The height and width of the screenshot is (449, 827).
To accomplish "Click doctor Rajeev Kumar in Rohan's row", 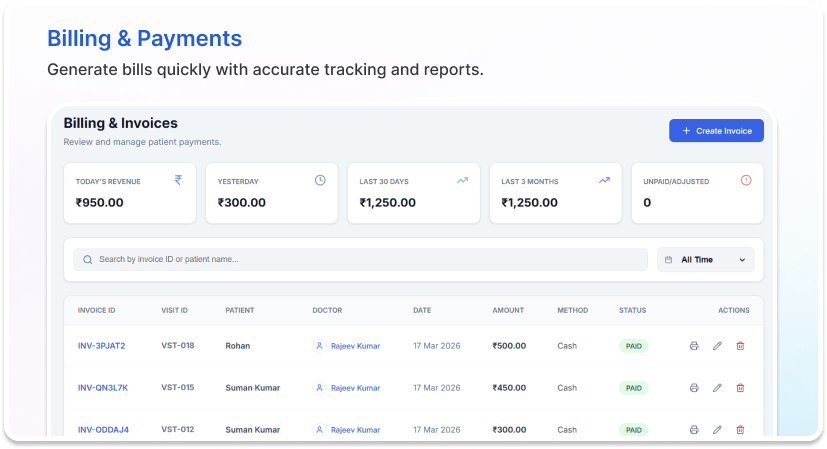I will pyautogui.click(x=354, y=346).
